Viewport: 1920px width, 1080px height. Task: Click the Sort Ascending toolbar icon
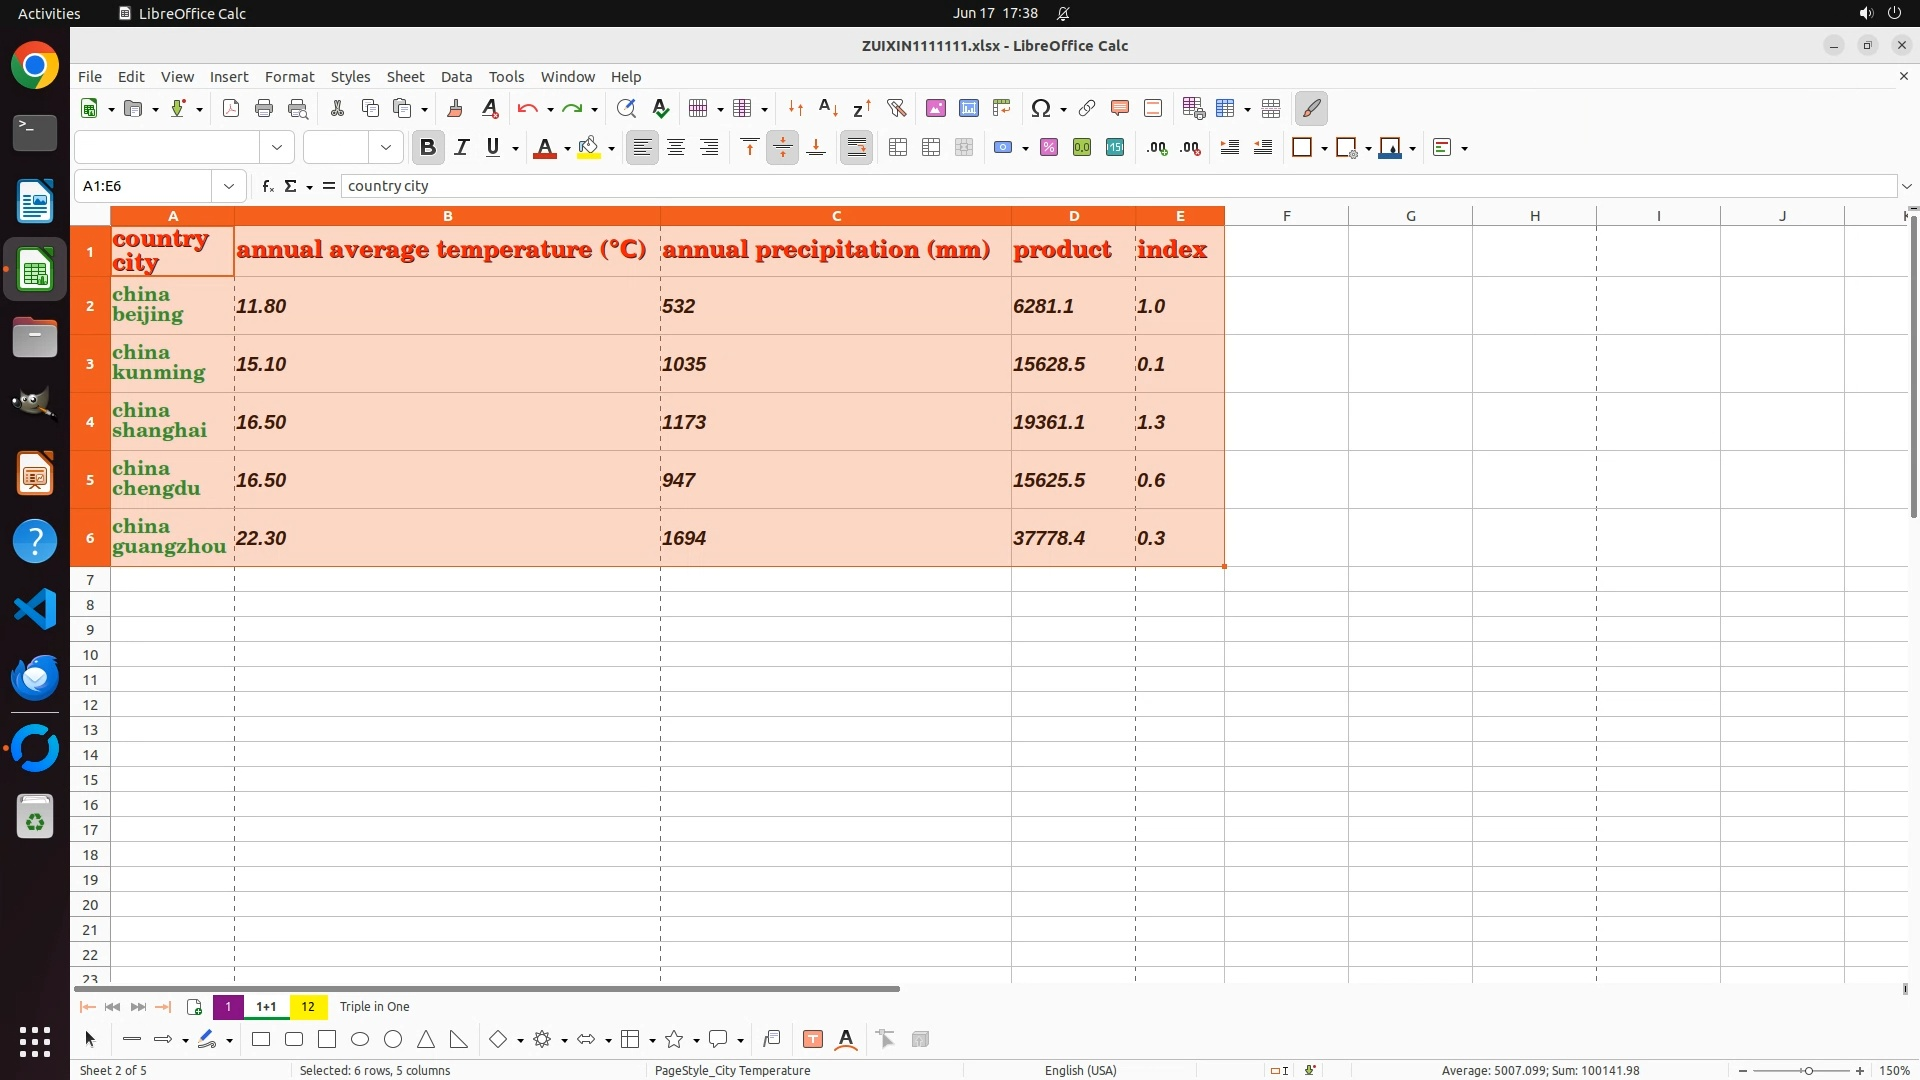tap(828, 108)
